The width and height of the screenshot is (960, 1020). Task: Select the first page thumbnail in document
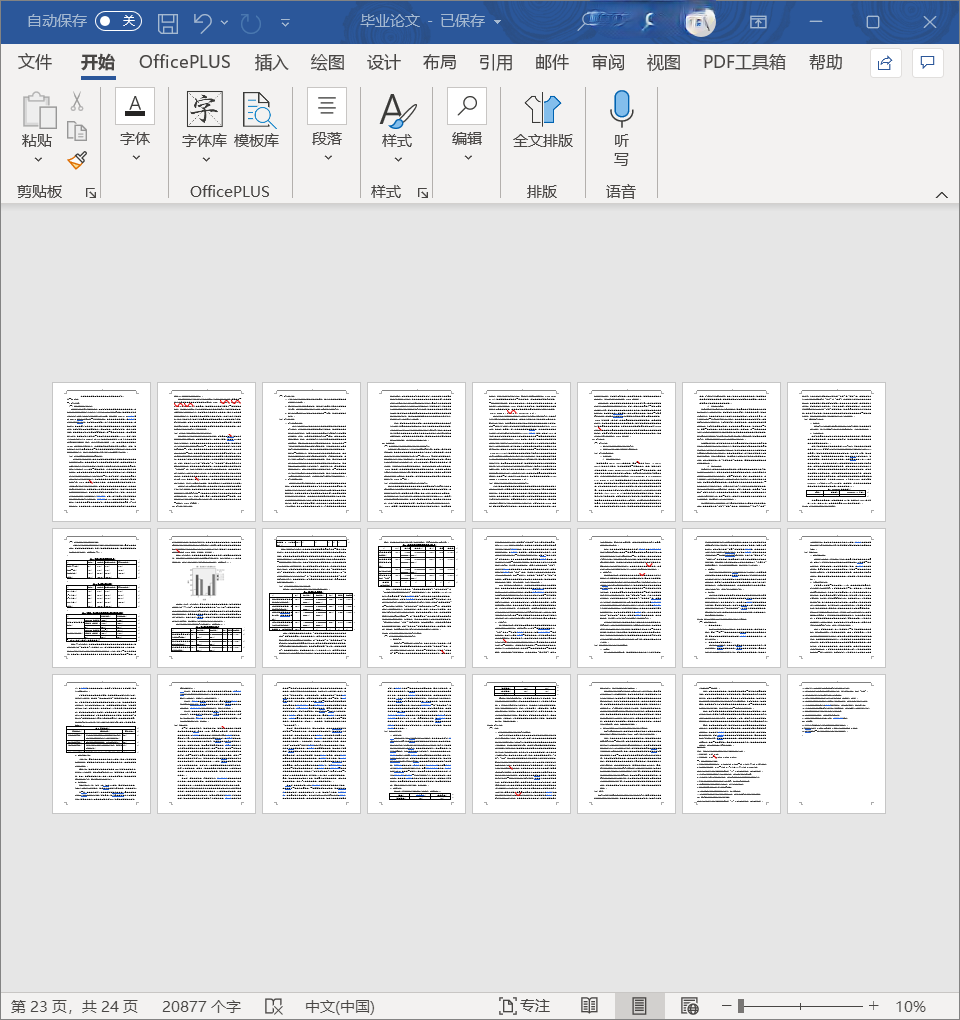[101, 451]
